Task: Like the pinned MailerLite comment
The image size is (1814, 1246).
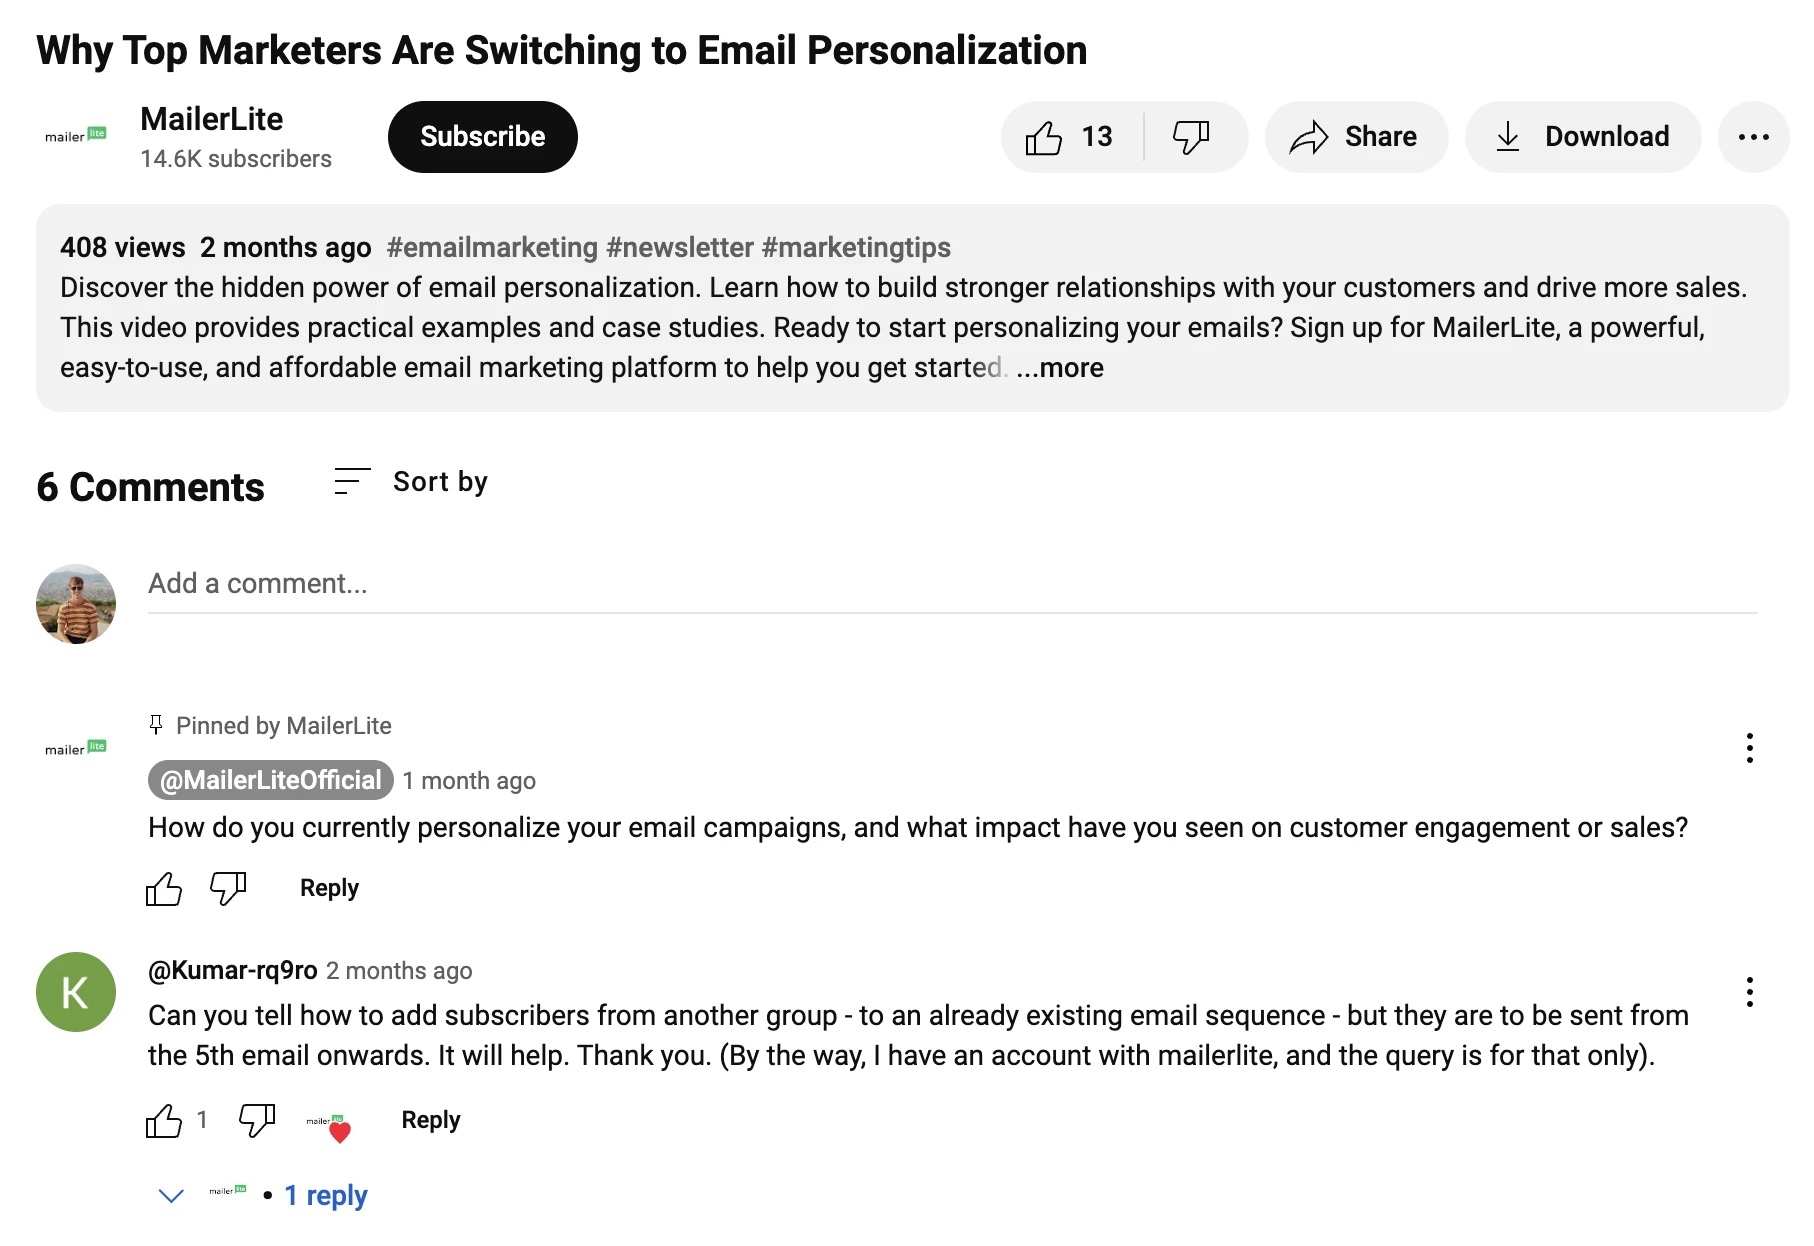Action: click(x=164, y=888)
